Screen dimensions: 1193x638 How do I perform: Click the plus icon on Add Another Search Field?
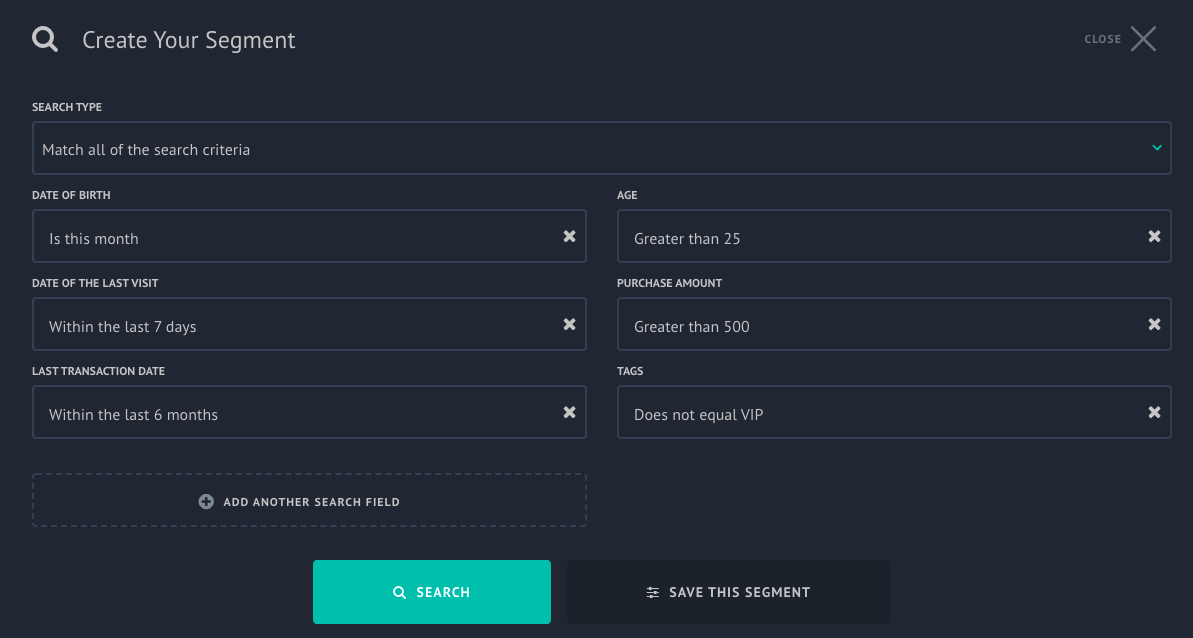click(x=206, y=501)
